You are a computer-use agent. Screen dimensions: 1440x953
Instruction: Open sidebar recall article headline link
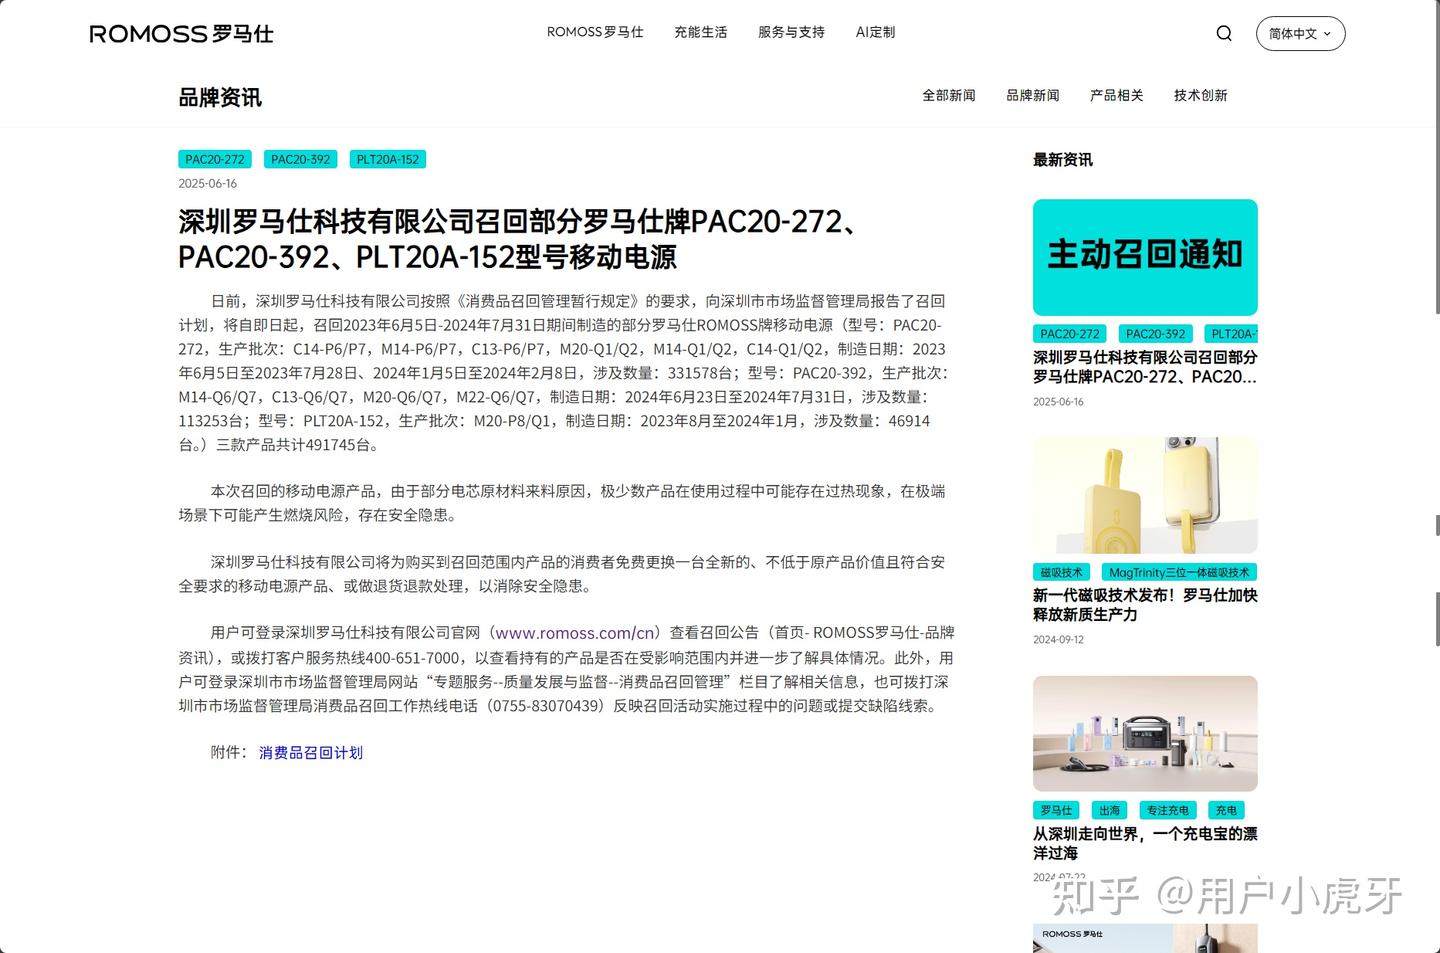(1145, 367)
